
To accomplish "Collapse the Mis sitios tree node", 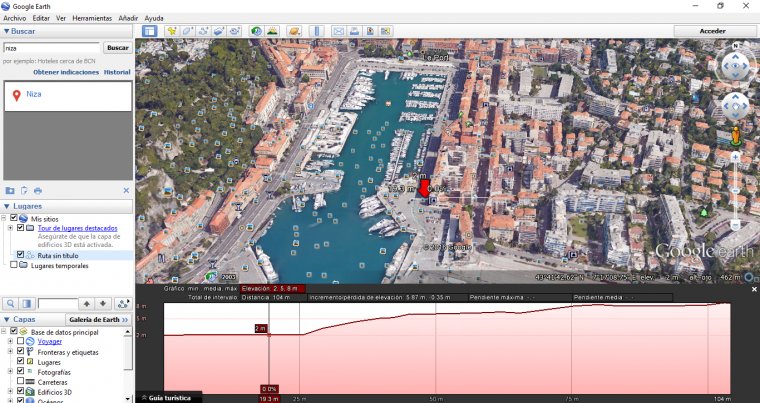I will click(x=4, y=219).
